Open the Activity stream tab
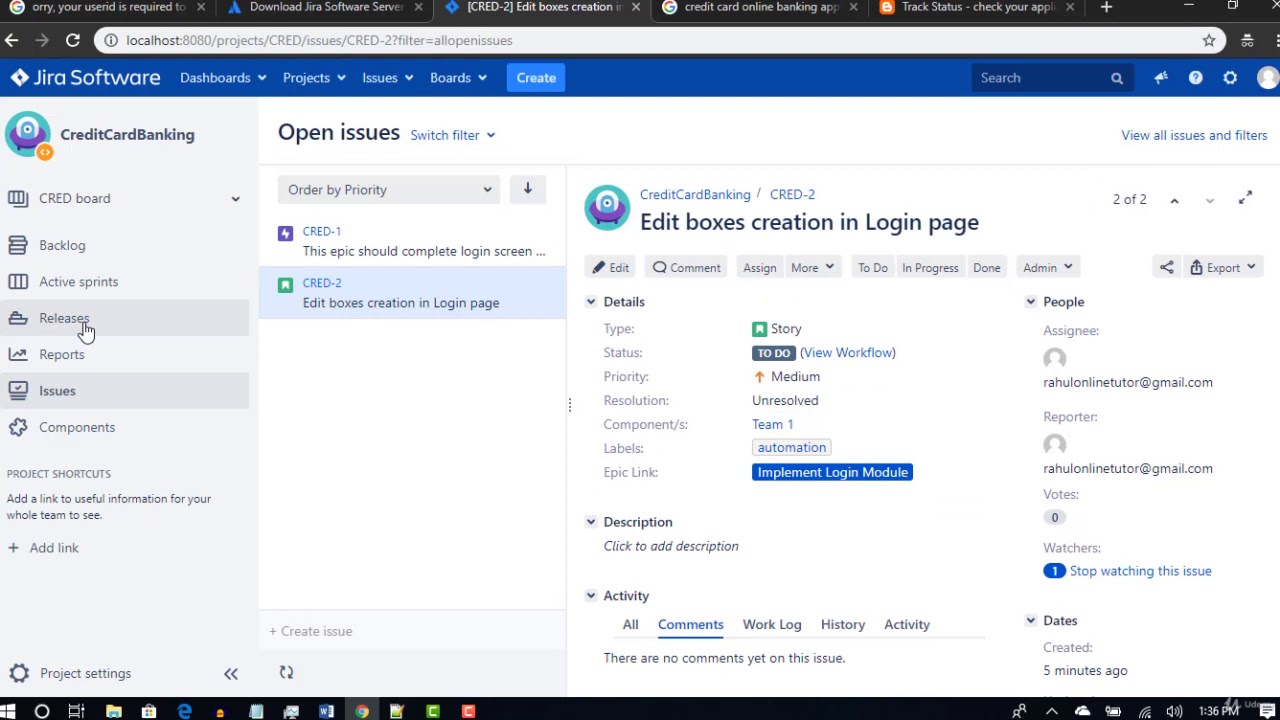 point(907,625)
